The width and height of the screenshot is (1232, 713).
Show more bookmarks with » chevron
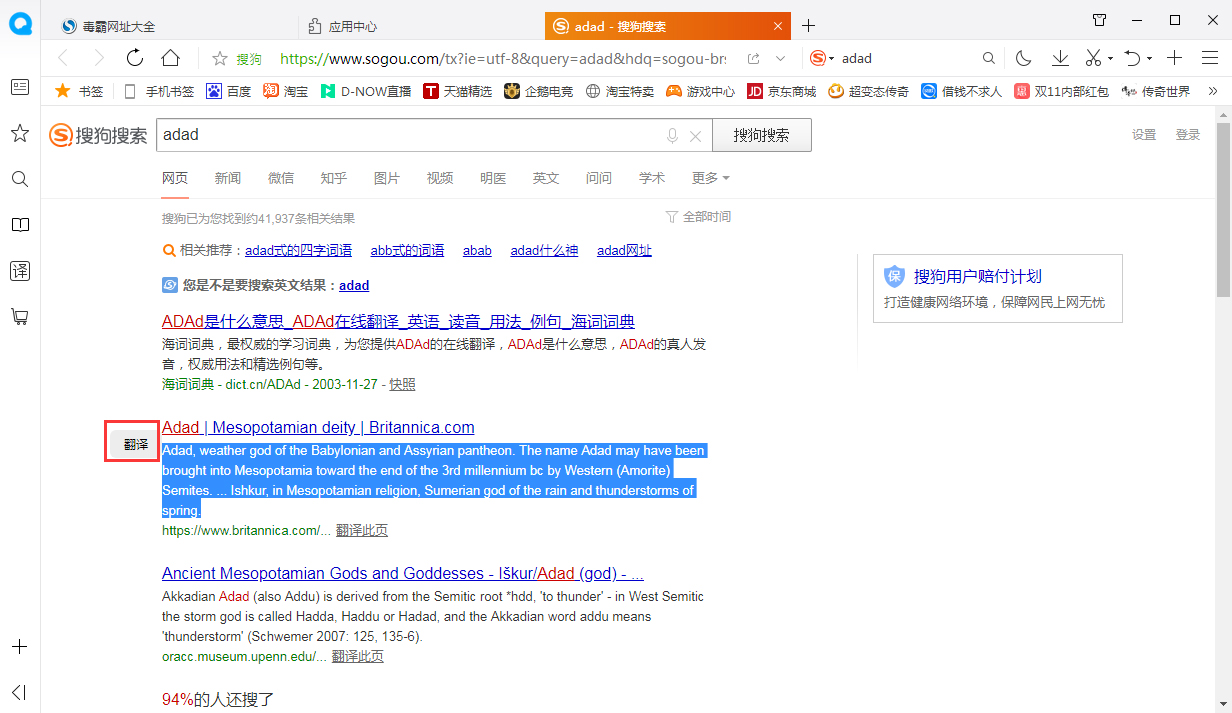1213,91
